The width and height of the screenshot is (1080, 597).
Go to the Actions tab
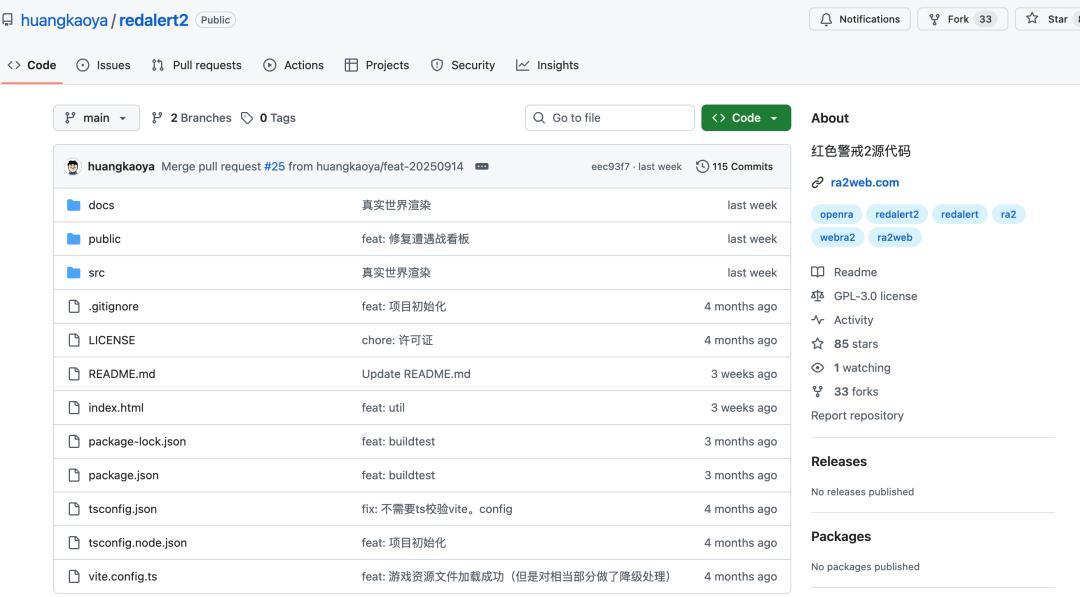pos(293,65)
